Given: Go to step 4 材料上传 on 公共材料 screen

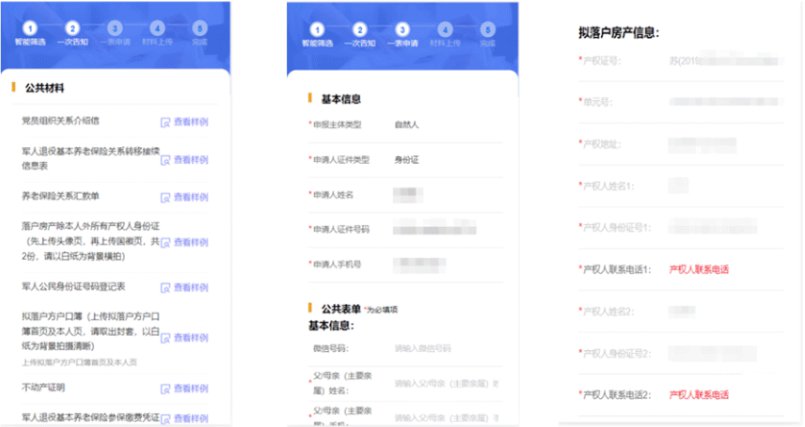Looking at the screenshot, I should pos(157,33).
